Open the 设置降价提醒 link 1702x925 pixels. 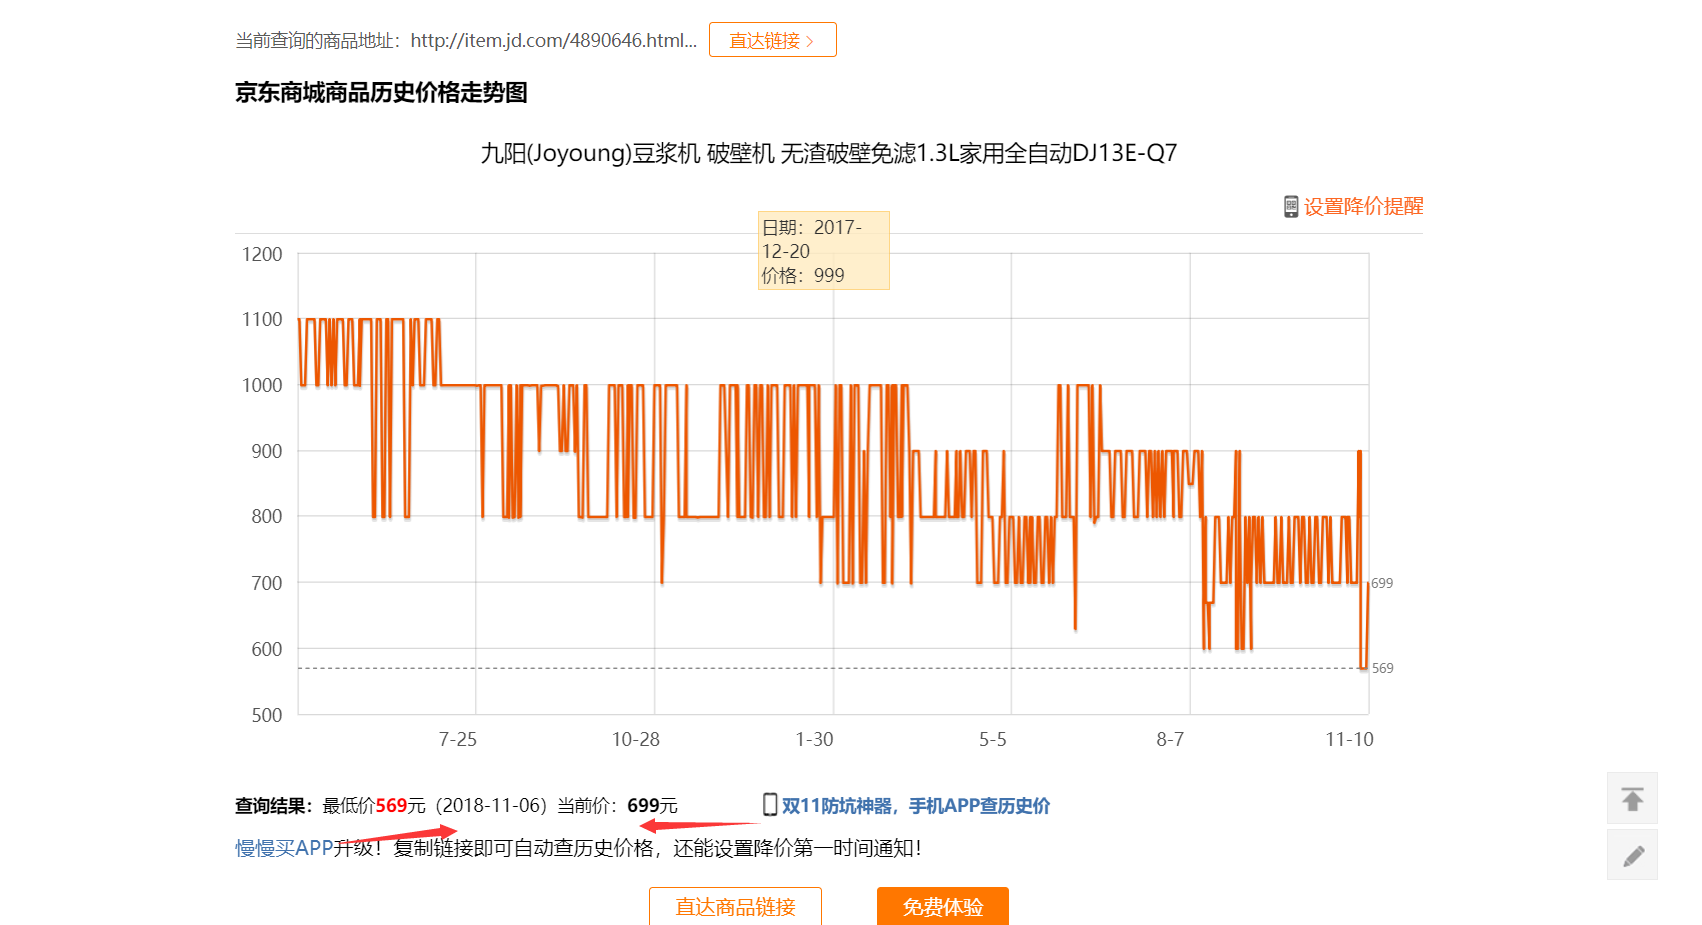[x=1363, y=206]
